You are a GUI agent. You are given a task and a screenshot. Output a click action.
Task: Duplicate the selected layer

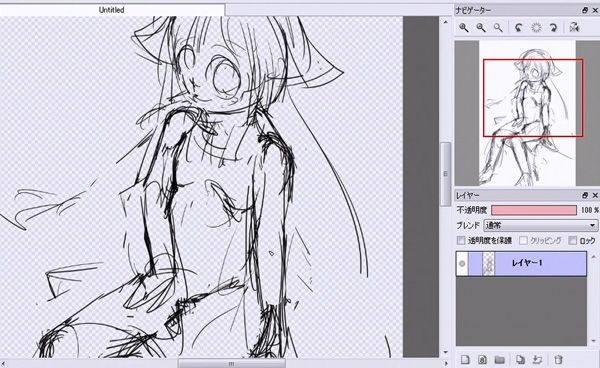click(520, 360)
